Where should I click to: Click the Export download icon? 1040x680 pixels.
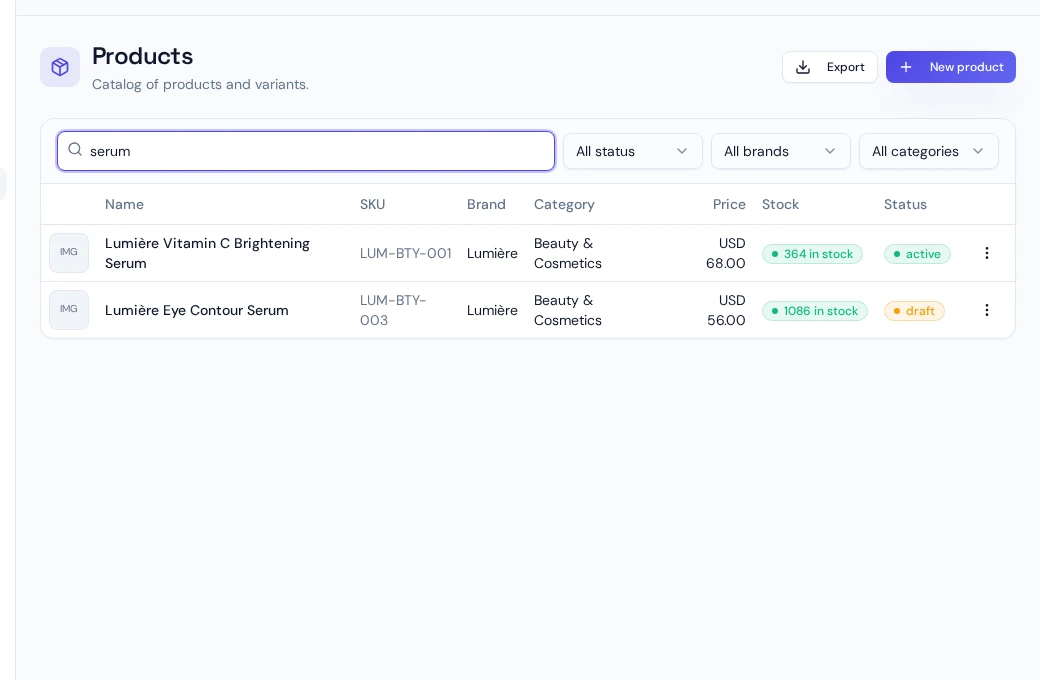click(x=803, y=67)
